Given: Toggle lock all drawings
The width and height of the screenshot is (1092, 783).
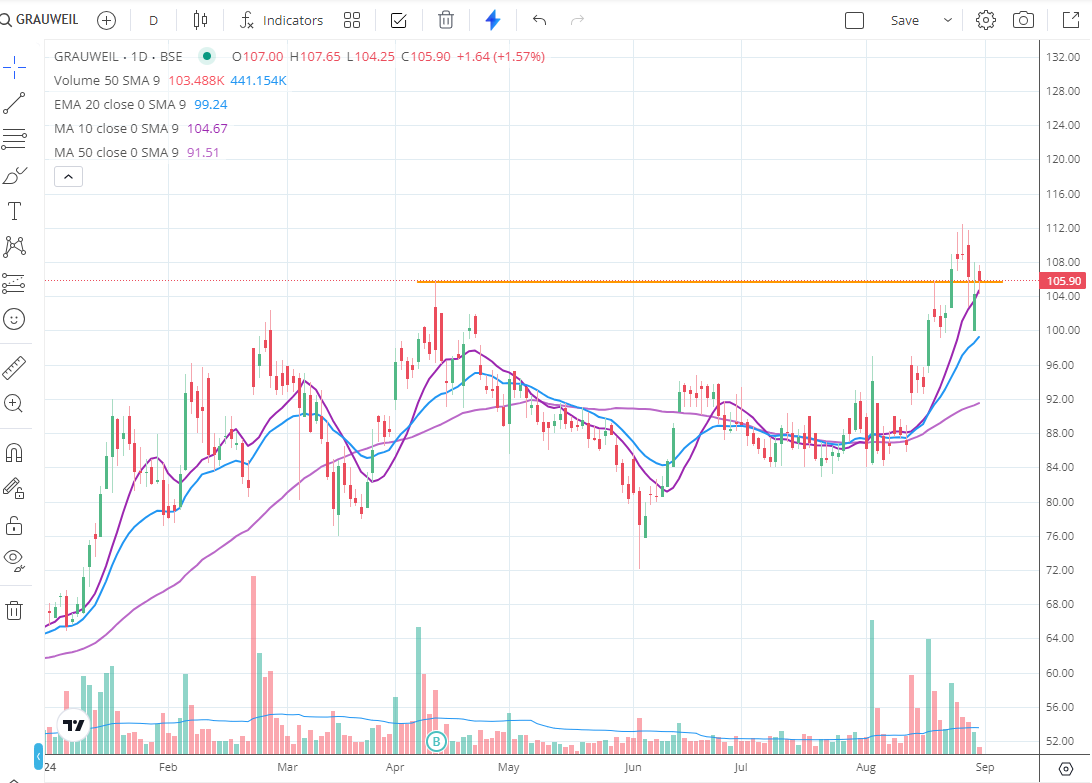Looking at the screenshot, I should pos(14,525).
